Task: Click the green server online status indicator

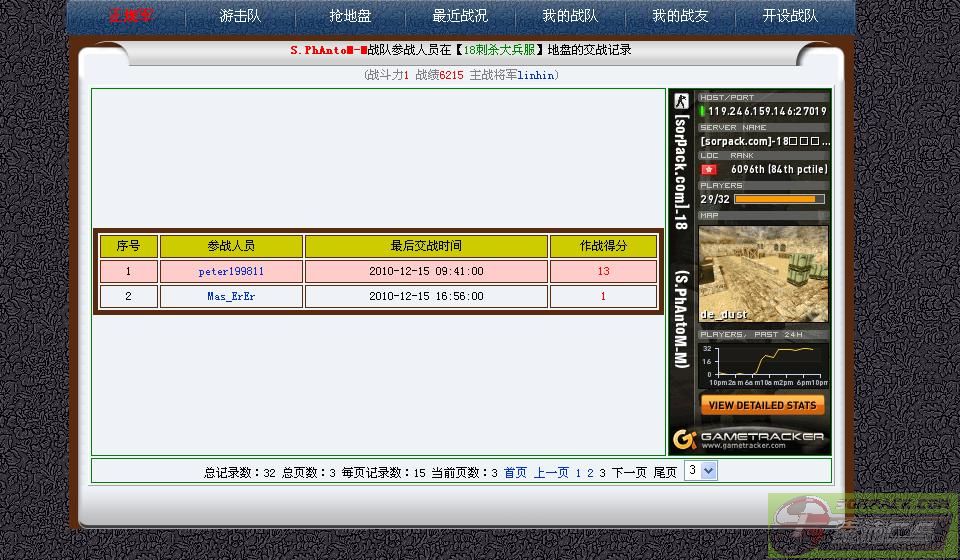Action: coord(703,111)
